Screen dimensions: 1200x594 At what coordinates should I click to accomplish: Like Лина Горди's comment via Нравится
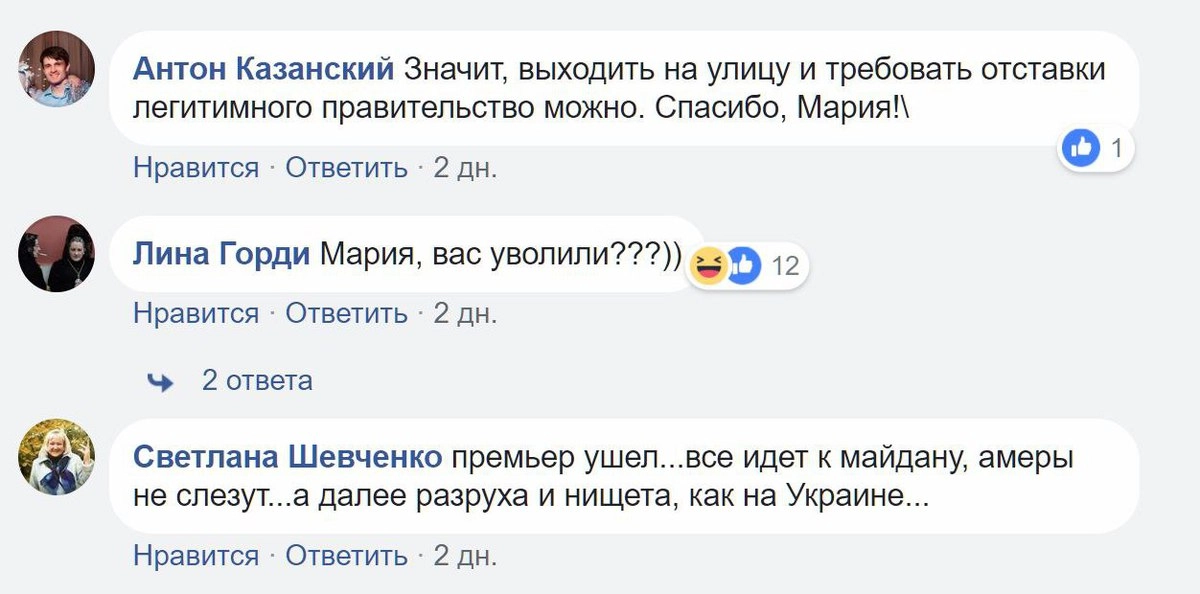196,313
